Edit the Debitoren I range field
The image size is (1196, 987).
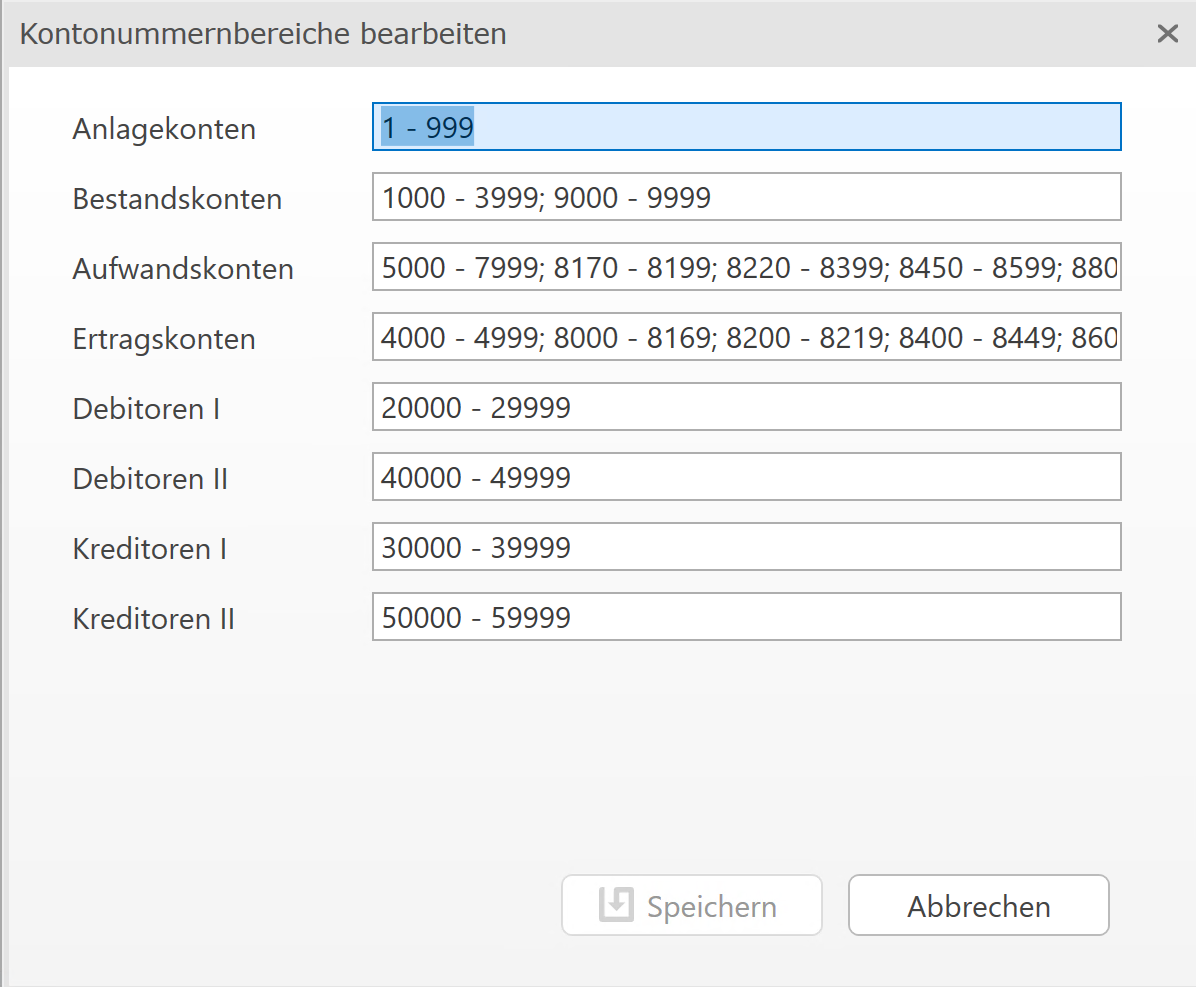pos(746,407)
